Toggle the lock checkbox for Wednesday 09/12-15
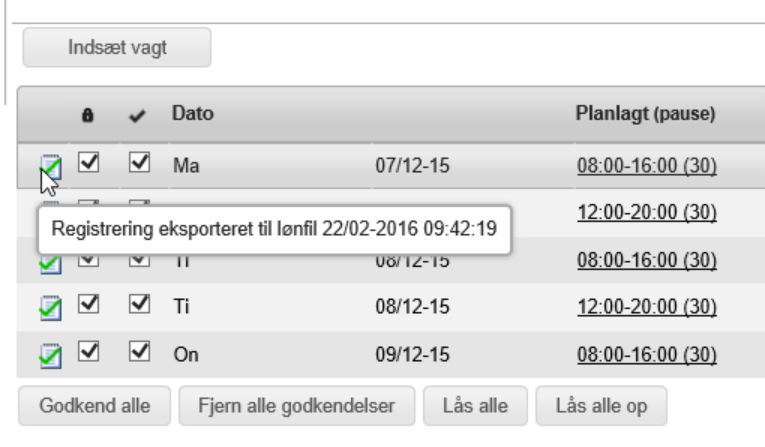This screenshot has width=765, height=447. pyautogui.click(x=89, y=350)
